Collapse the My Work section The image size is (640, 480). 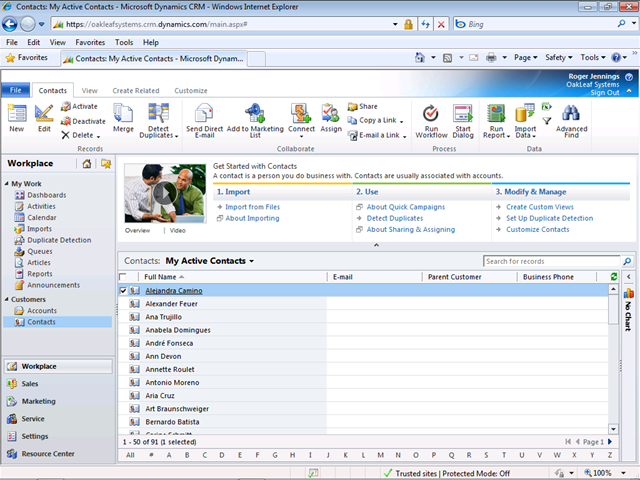coord(6,184)
